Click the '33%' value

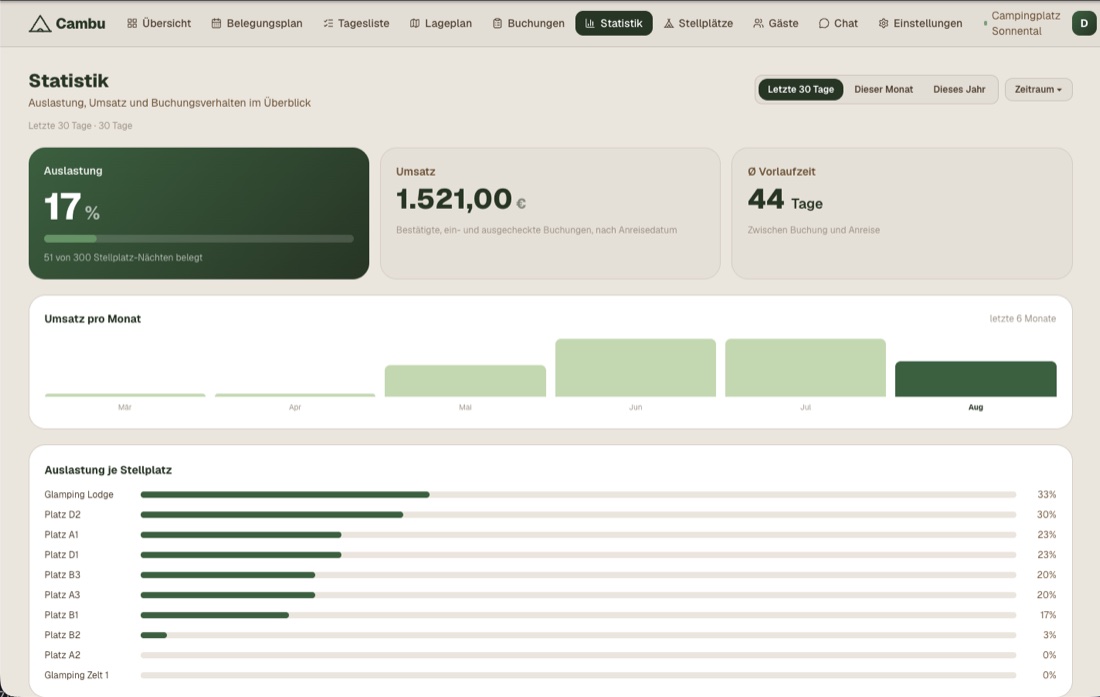pos(1046,494)
